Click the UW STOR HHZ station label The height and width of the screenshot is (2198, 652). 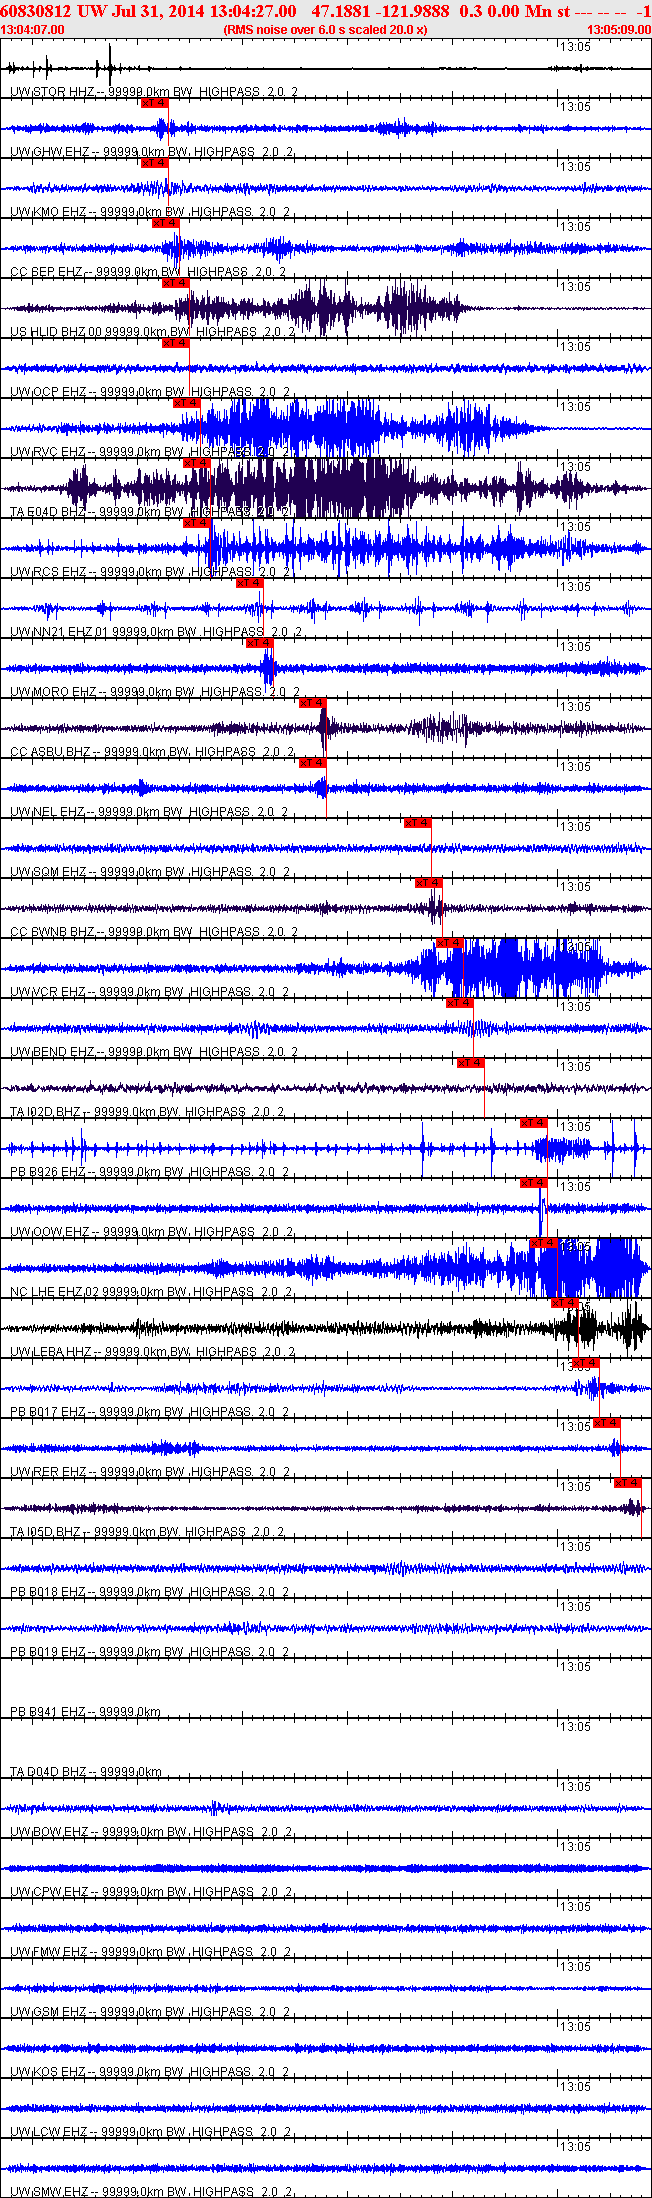(x=52, y=92)
